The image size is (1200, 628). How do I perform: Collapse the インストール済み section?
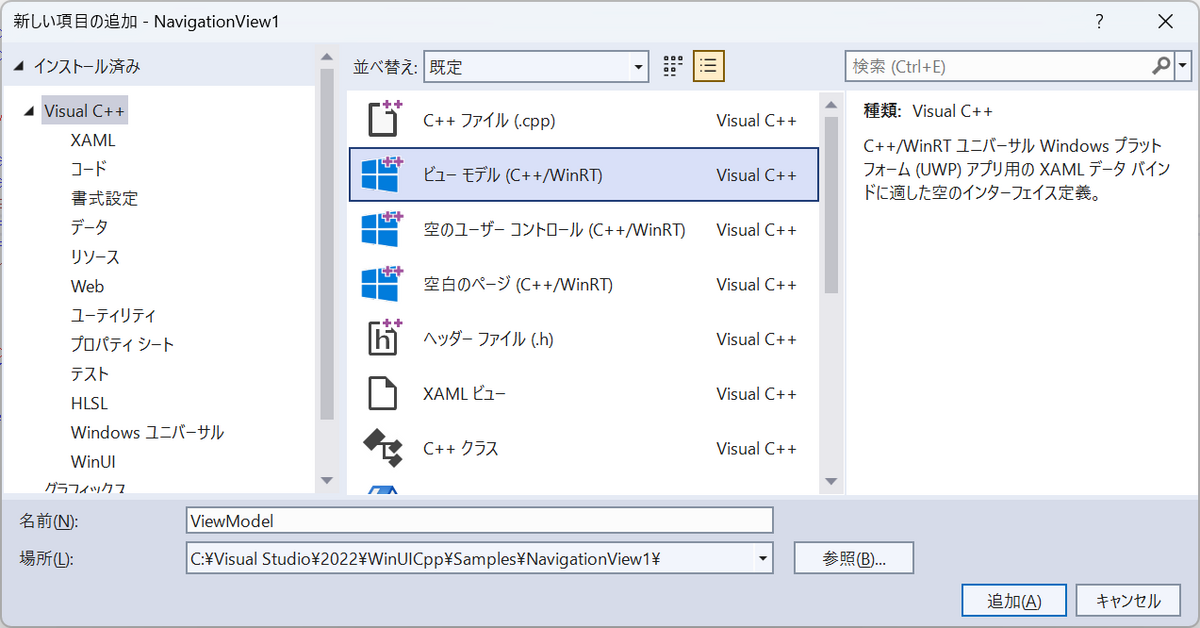19,67
